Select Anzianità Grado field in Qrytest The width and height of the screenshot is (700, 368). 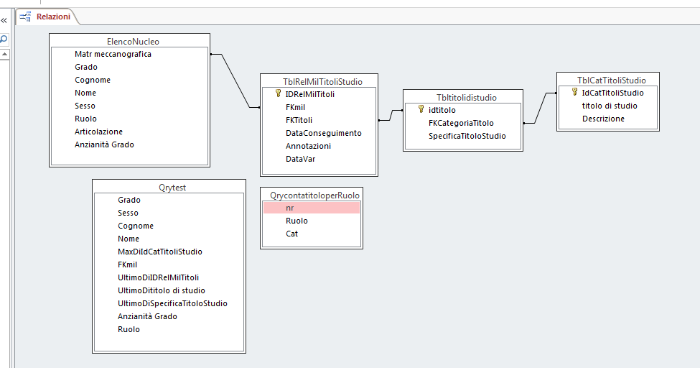(148, 317)
